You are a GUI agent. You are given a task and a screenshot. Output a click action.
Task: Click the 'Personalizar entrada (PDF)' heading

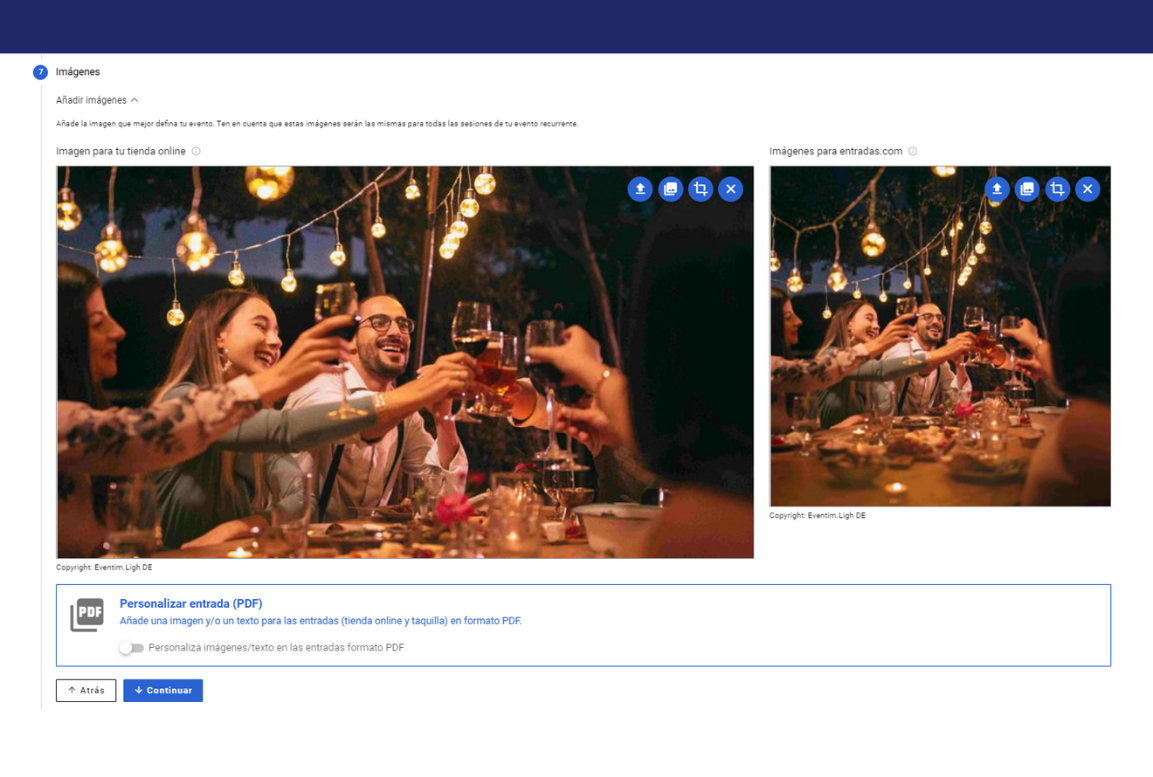click(191, 604)
